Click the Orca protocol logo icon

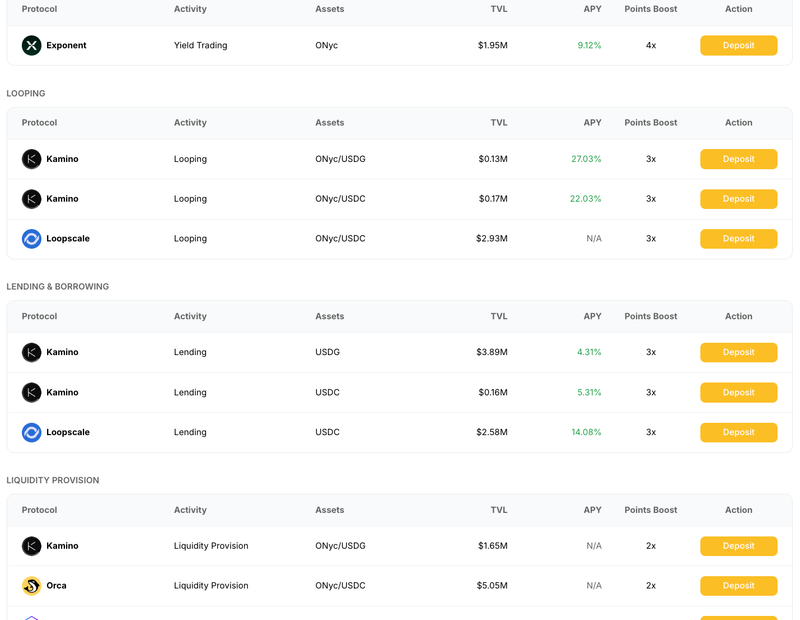tap(31, 586)
